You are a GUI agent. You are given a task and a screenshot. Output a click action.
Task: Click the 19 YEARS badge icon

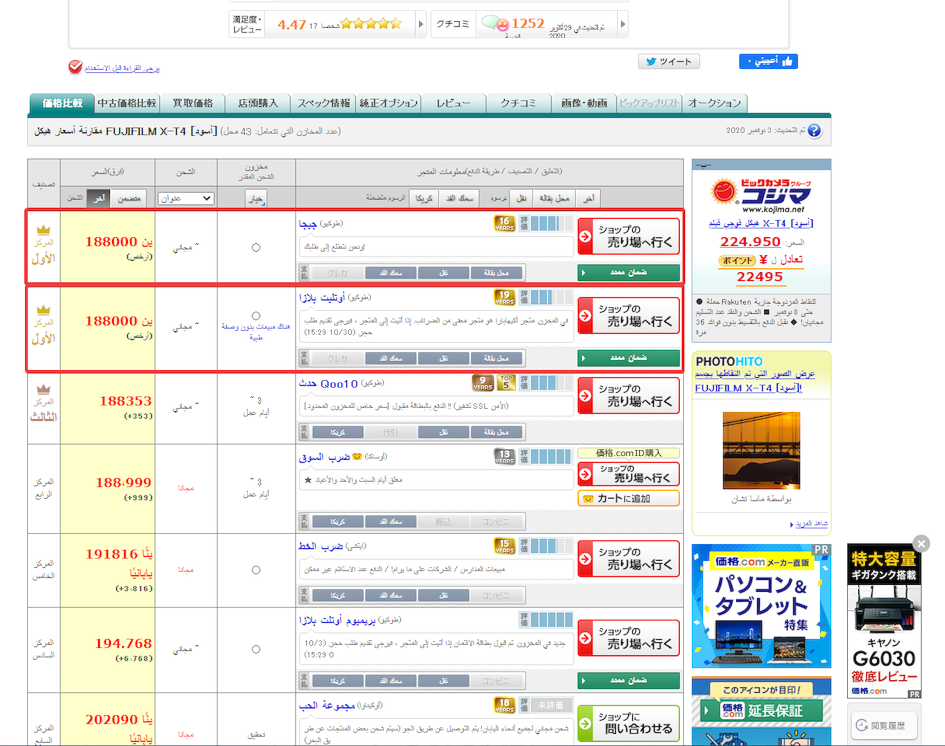click(504, 297)
